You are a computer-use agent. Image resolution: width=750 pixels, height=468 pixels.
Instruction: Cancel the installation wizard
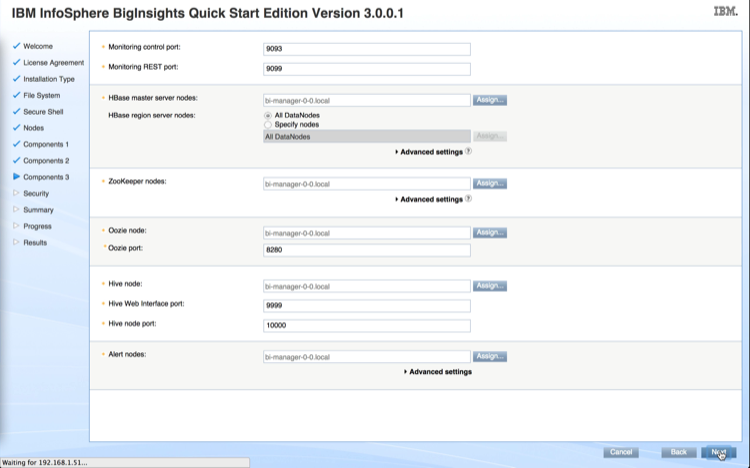pyautogui.click(x=621, y=452)
